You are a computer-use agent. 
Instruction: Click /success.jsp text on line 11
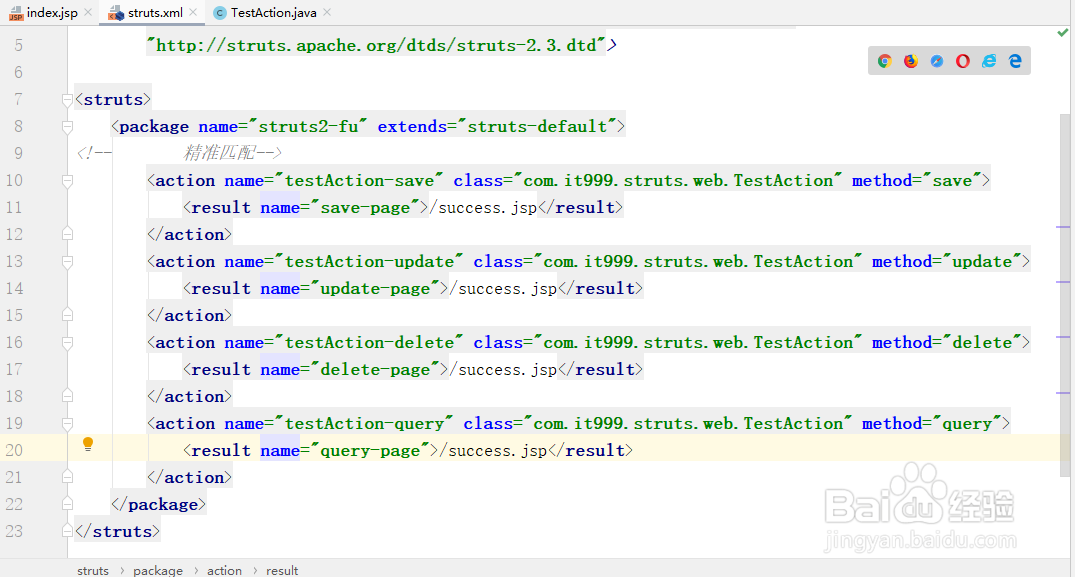pyautogui.click(x=483, y=208)
